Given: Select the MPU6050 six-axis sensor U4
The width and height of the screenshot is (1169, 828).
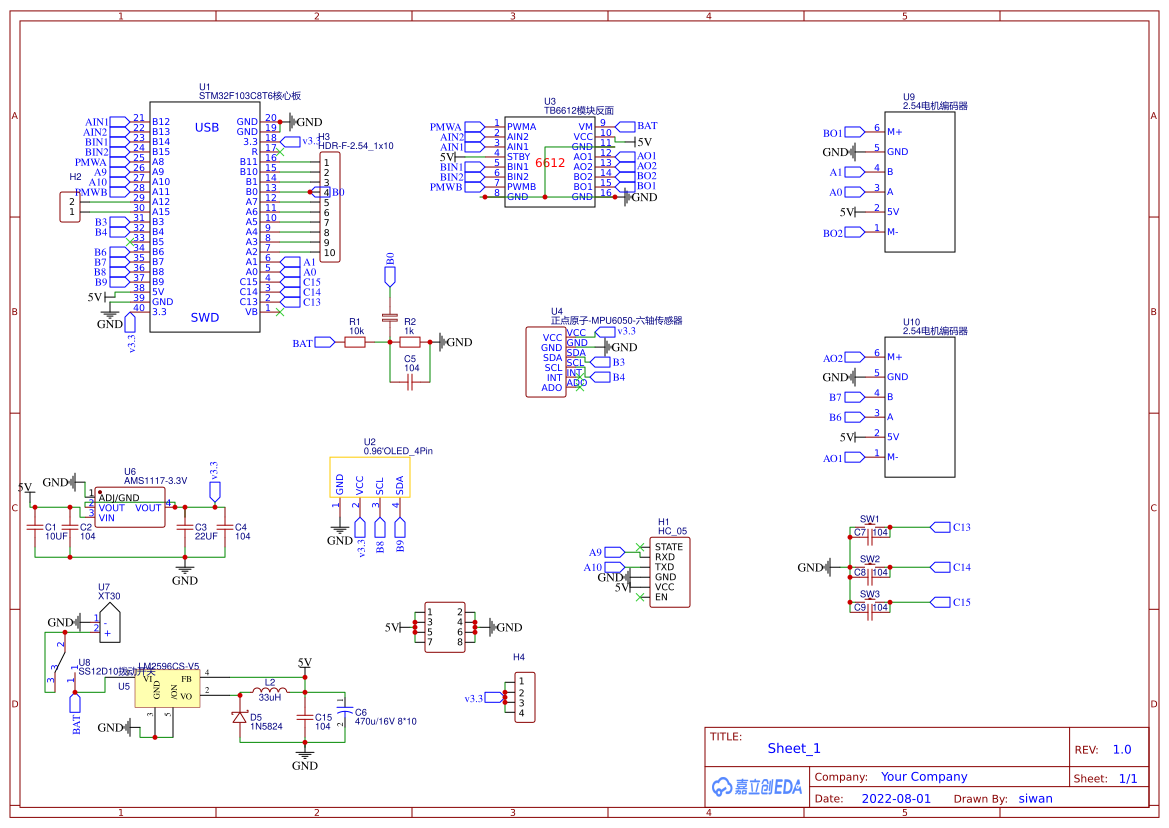Looking at the screenshot, I should (x=547, y=360).
